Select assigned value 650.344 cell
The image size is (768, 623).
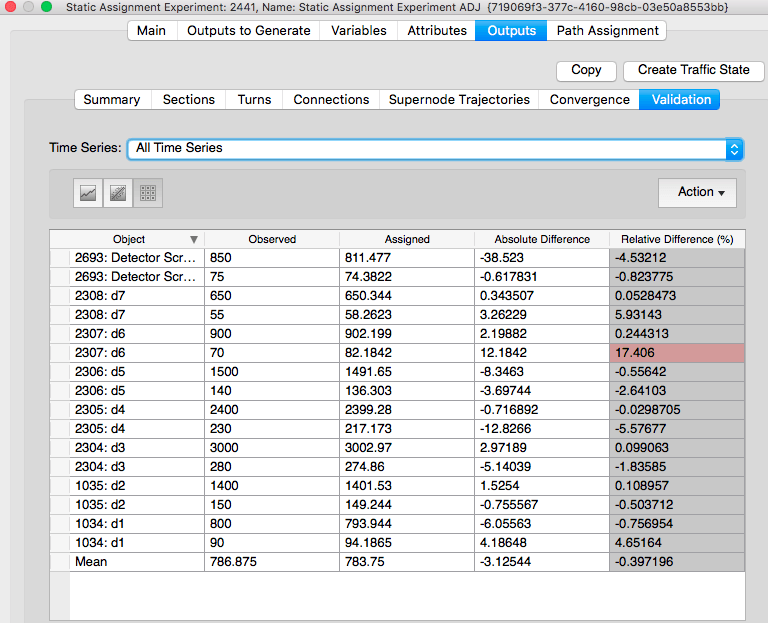click(x=407, y=296)
